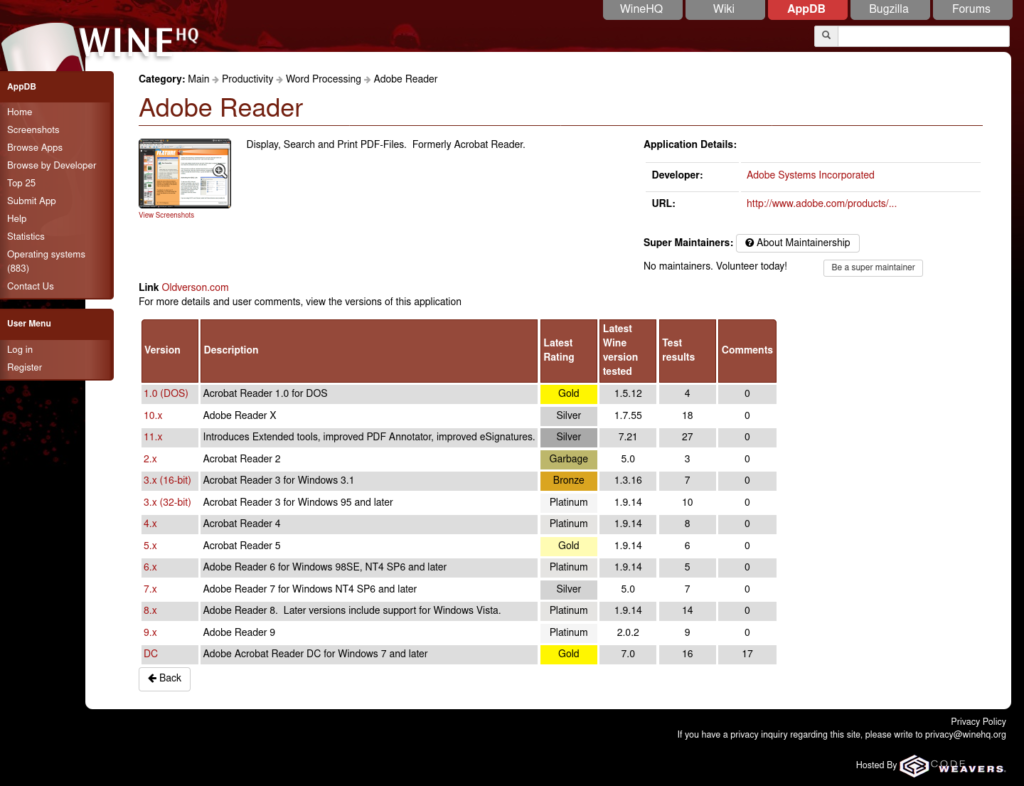Go to Productivity breadcrumb

coord(248,79)
